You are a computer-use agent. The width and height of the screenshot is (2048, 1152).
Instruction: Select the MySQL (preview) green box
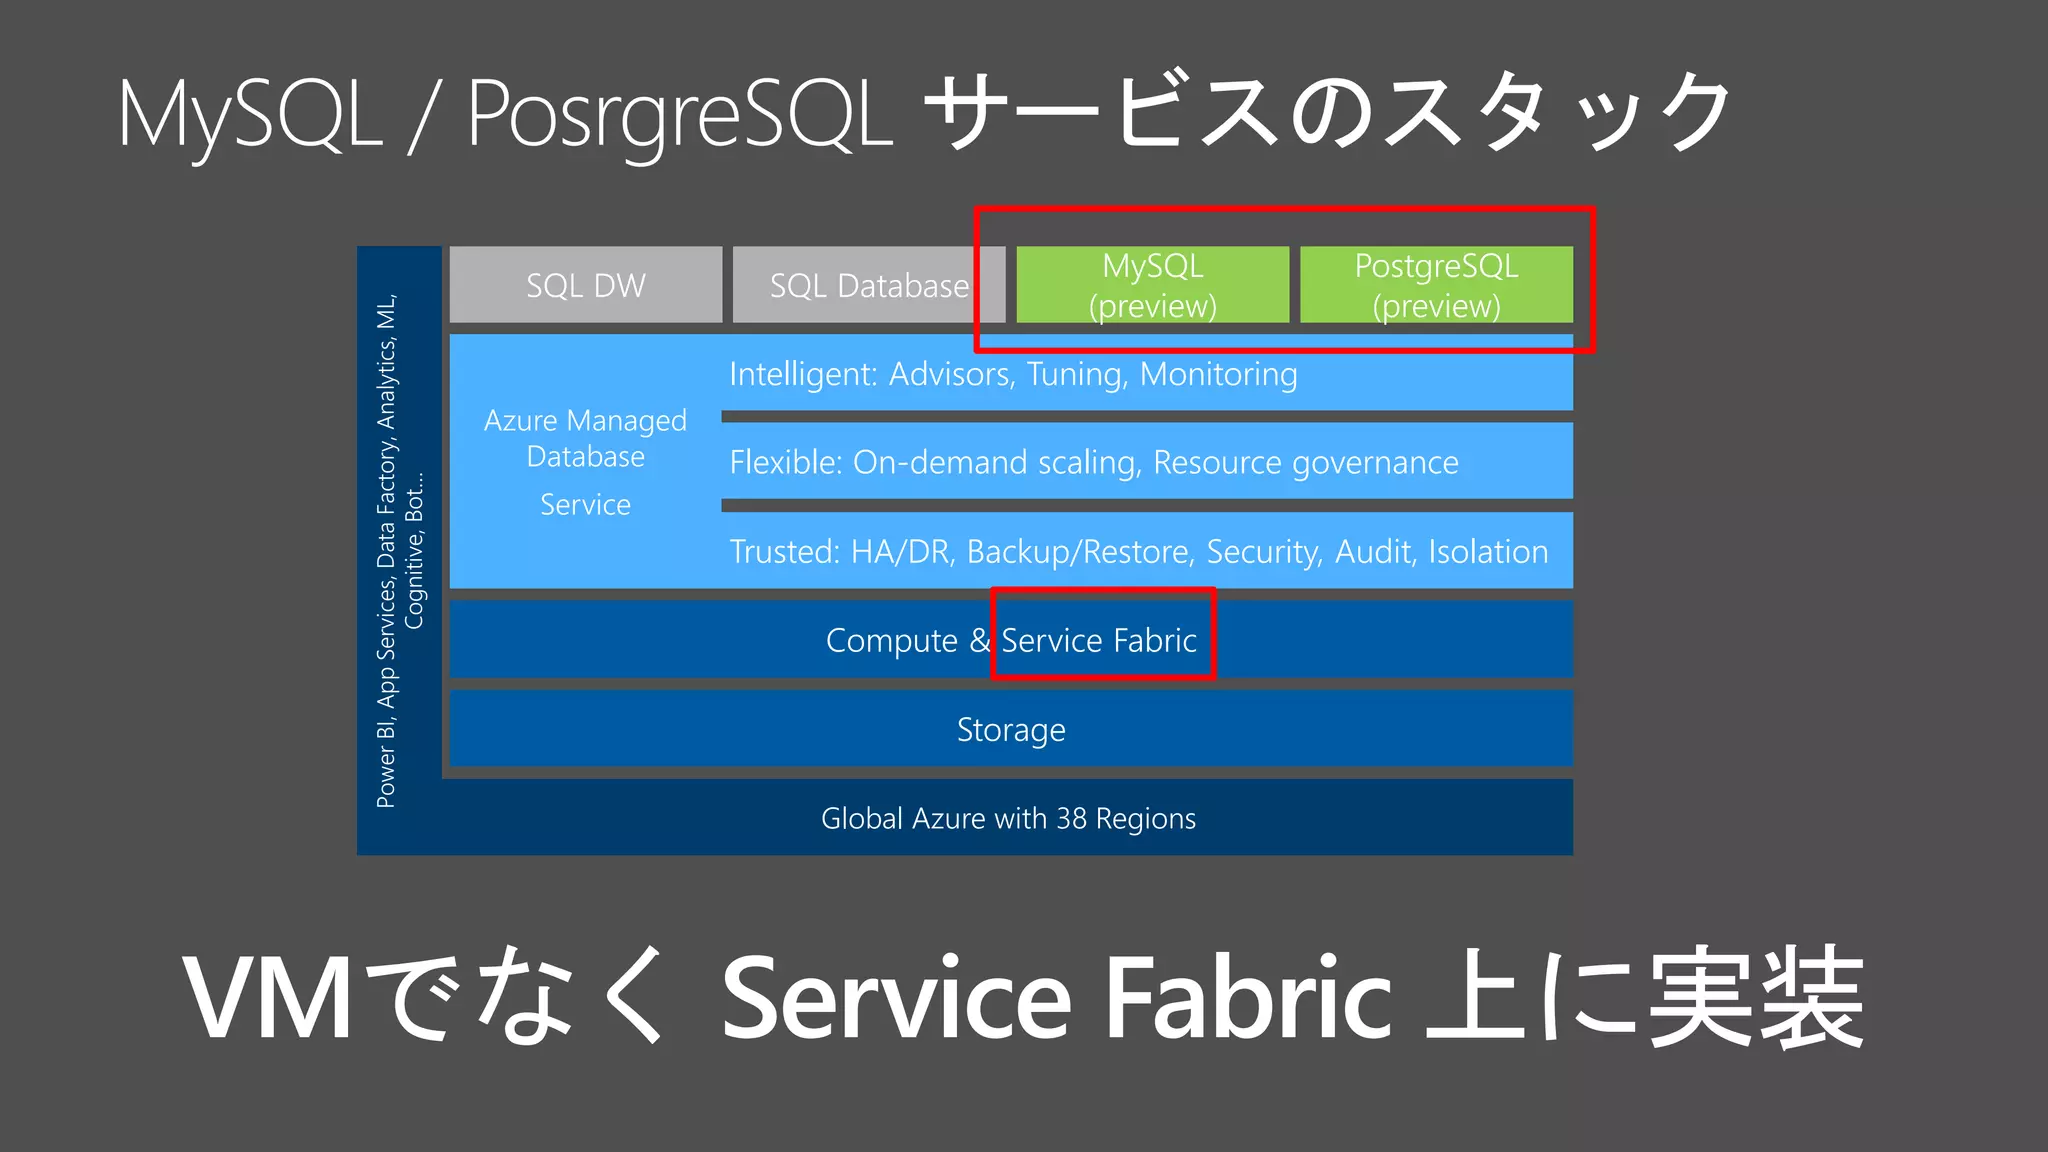(x=1153, y=285)
